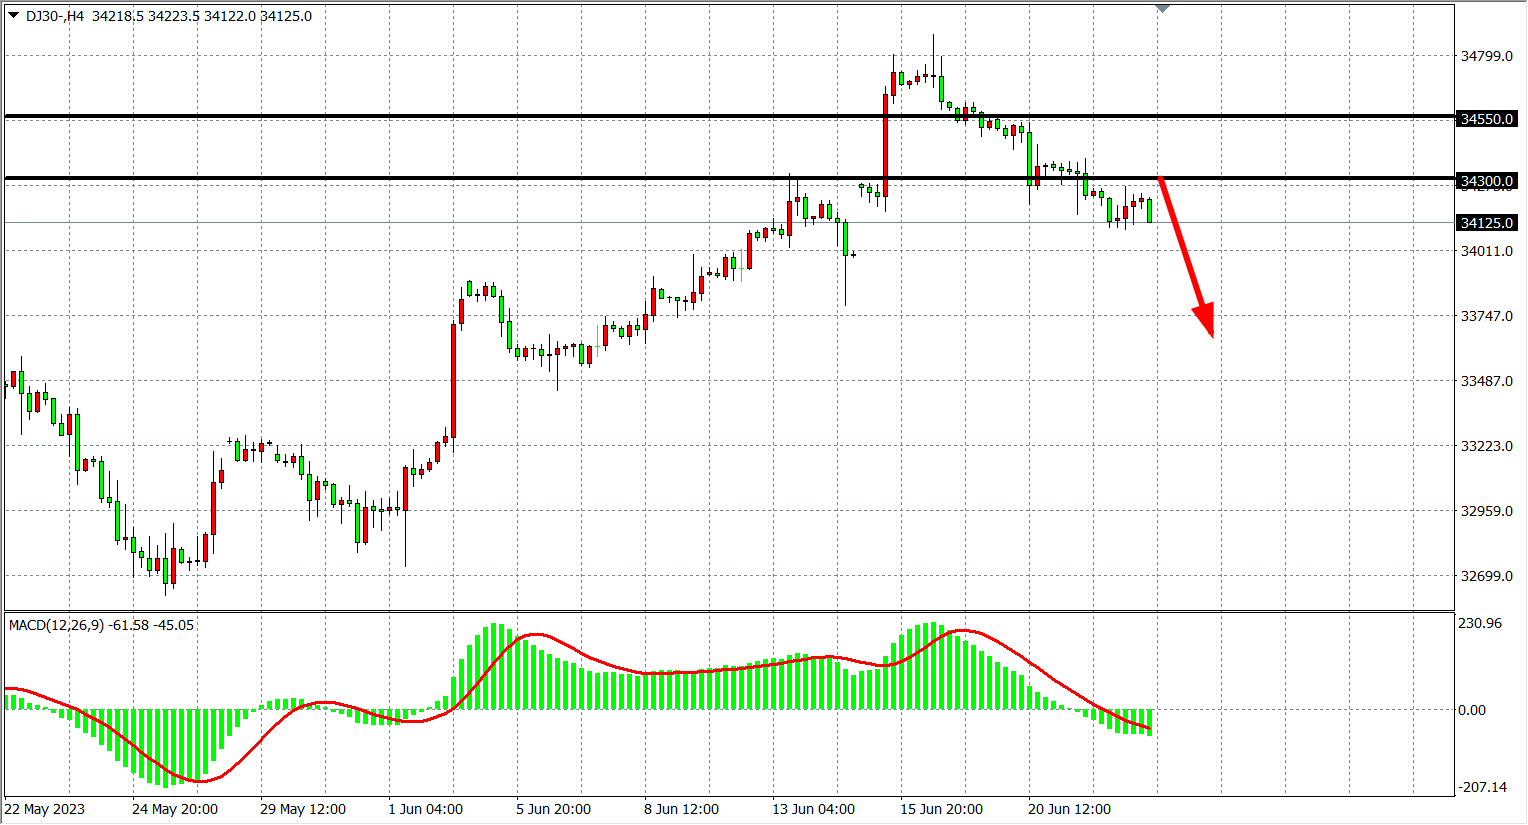Click the 33747.0 price scale value
This screenshot has width=1528, height=825.
(x=1487, y=316)
